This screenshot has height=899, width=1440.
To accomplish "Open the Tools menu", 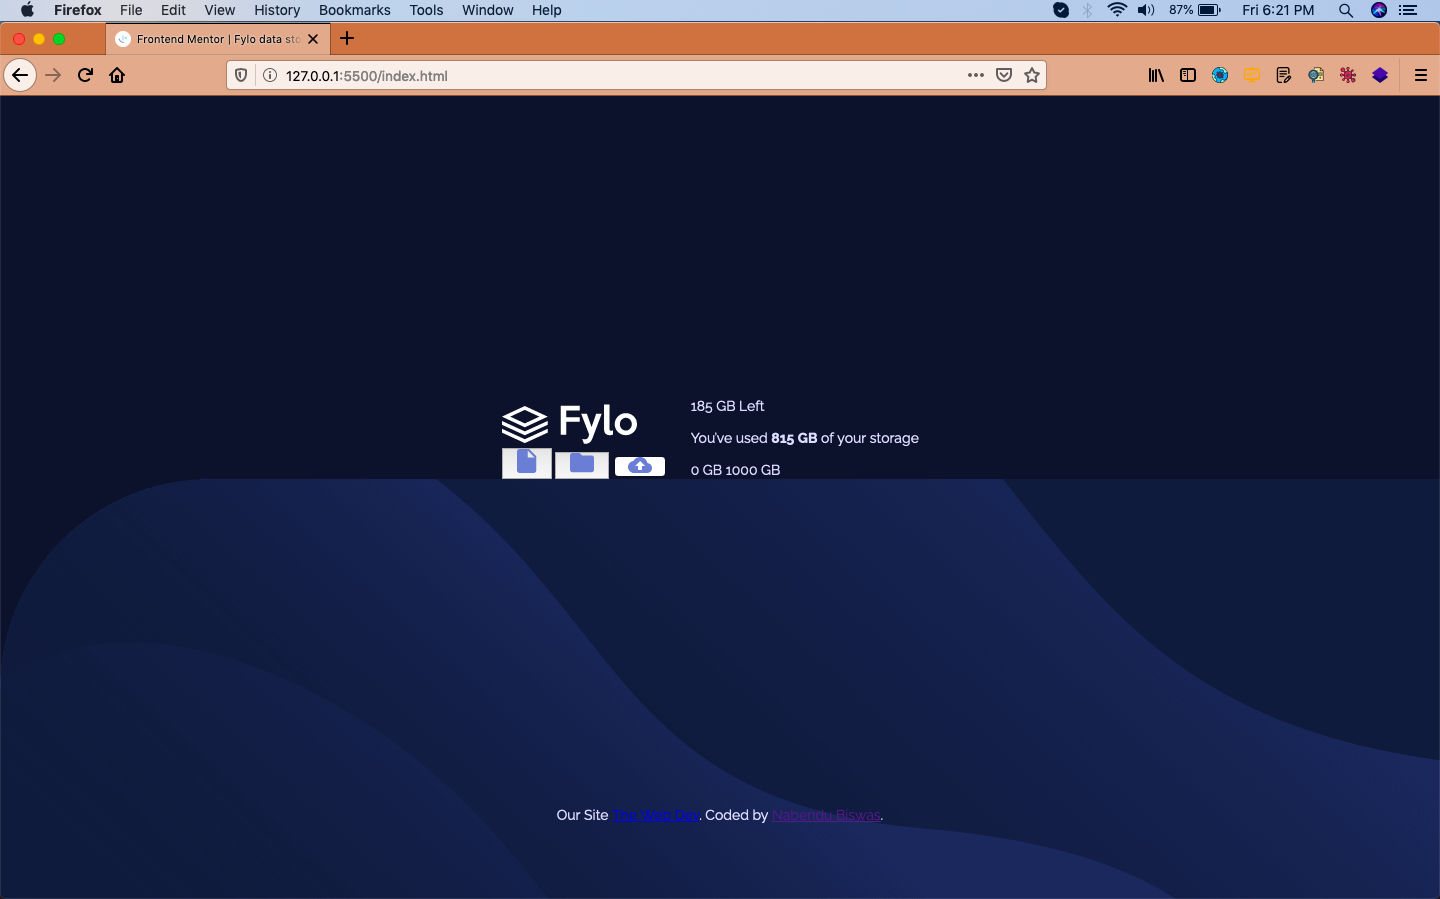I will click(426, 10).
